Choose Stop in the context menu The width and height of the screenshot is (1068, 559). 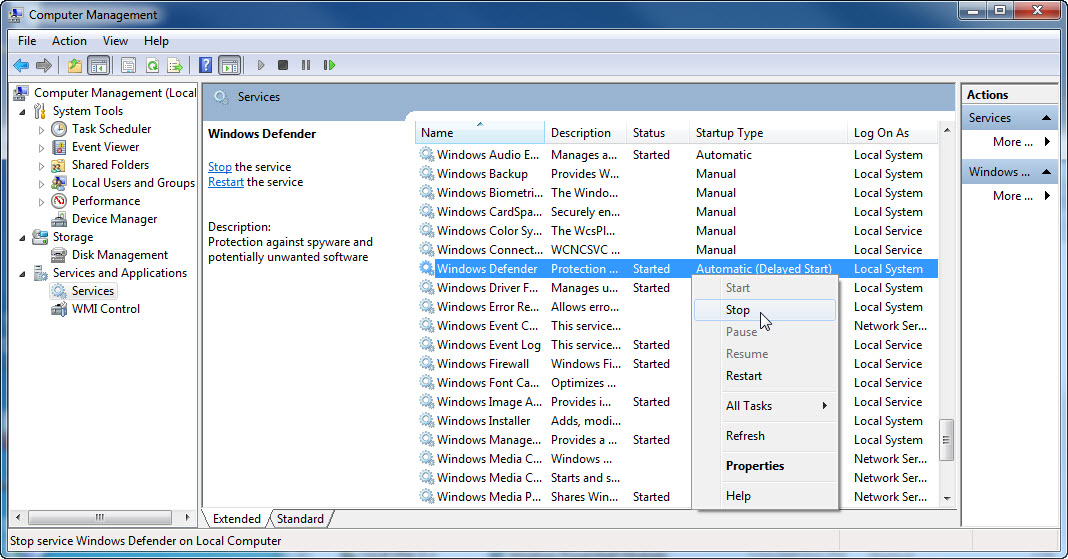(765, 310)
